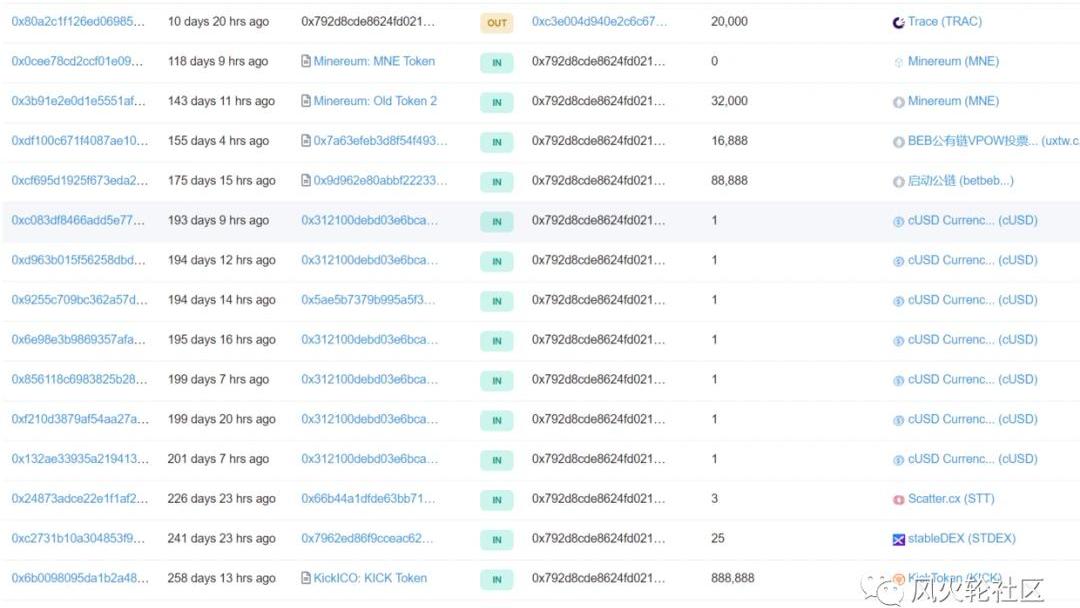View transaction 0xcf695d1925f673eda2
This screenshot has height=608, width=1080.
[79, 180]
